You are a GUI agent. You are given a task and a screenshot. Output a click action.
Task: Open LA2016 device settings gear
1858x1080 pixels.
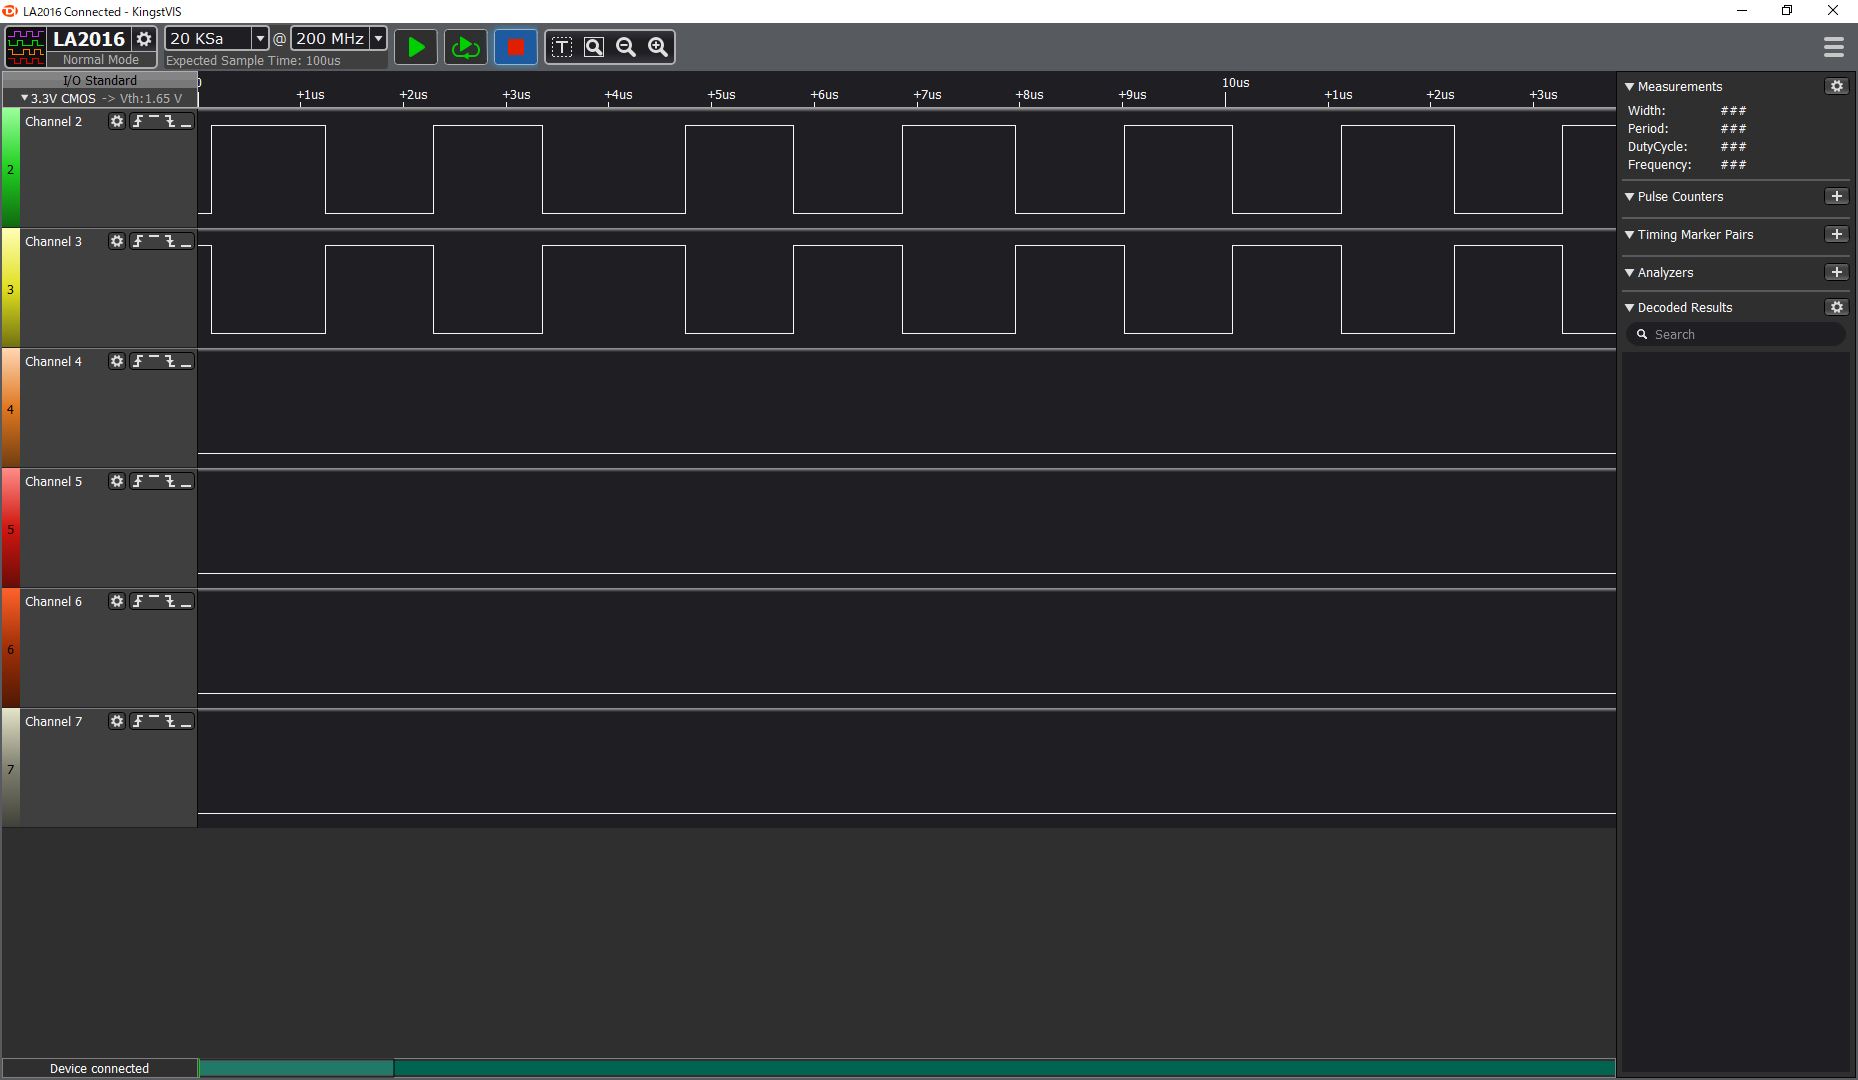click(144, 39)
